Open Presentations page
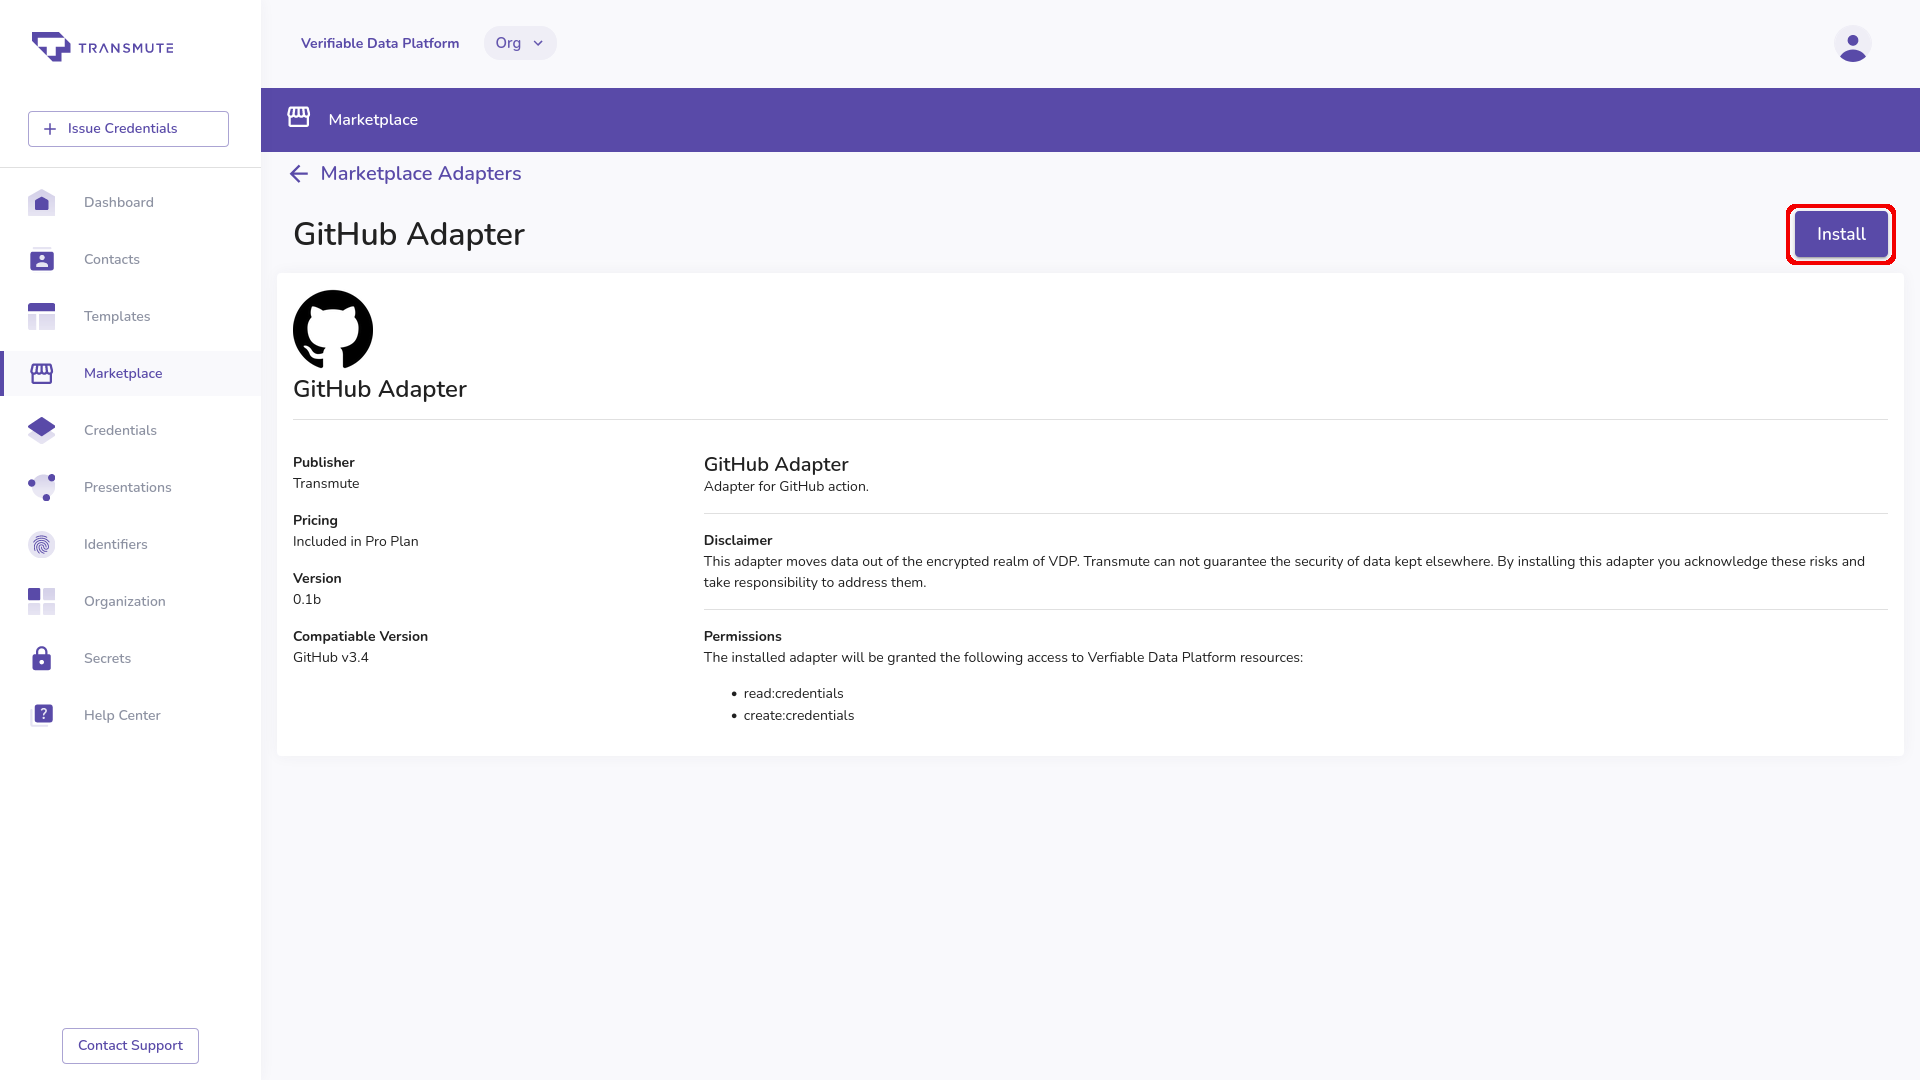The height and width of the screenshot is (1080, 1920). [x=128, y=487]
